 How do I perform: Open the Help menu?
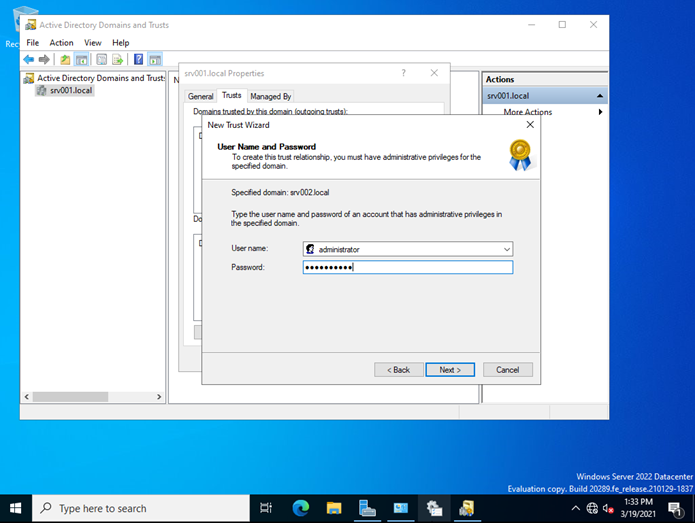pos(120,43)
